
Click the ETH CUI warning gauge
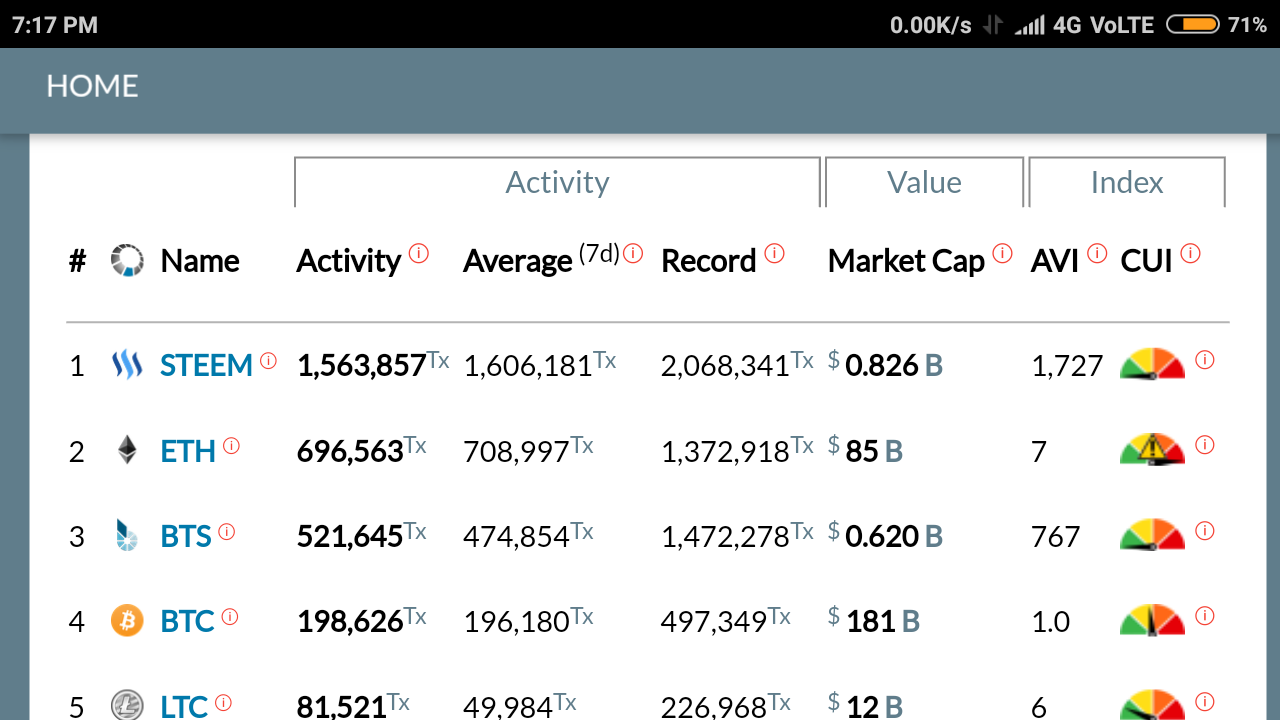(1152, 449)
